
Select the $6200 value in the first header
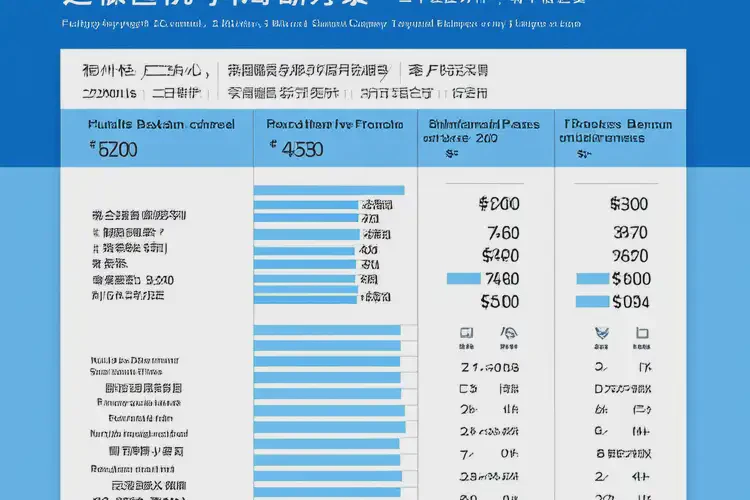point(114,147)
